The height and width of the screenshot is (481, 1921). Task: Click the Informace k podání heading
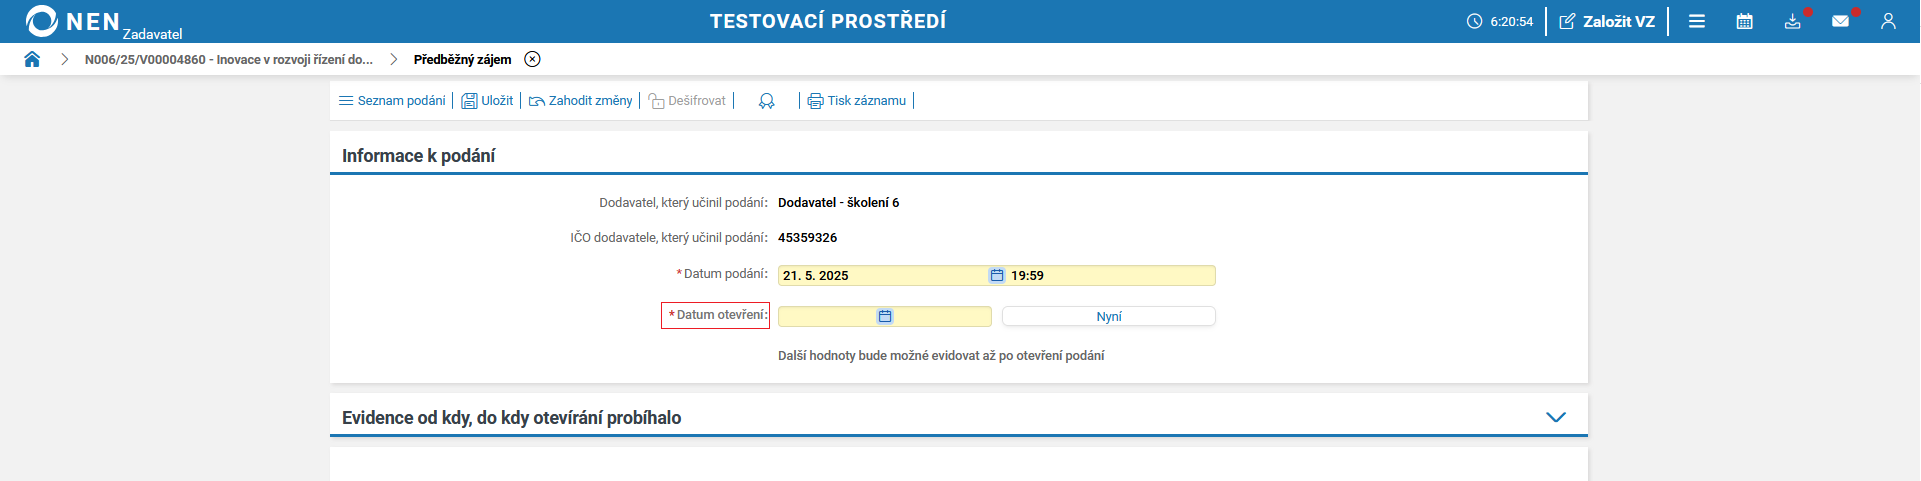coord(418,156)
